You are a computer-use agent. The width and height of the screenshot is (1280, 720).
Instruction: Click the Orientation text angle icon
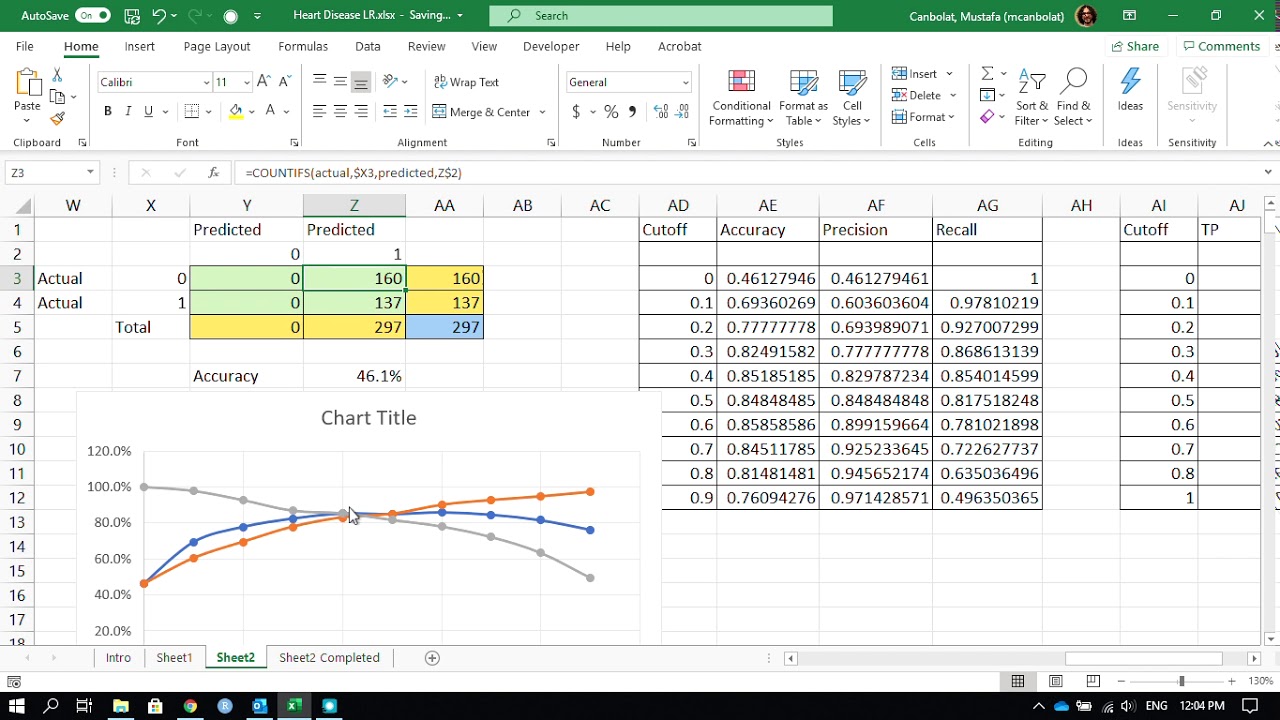(391, 82)
